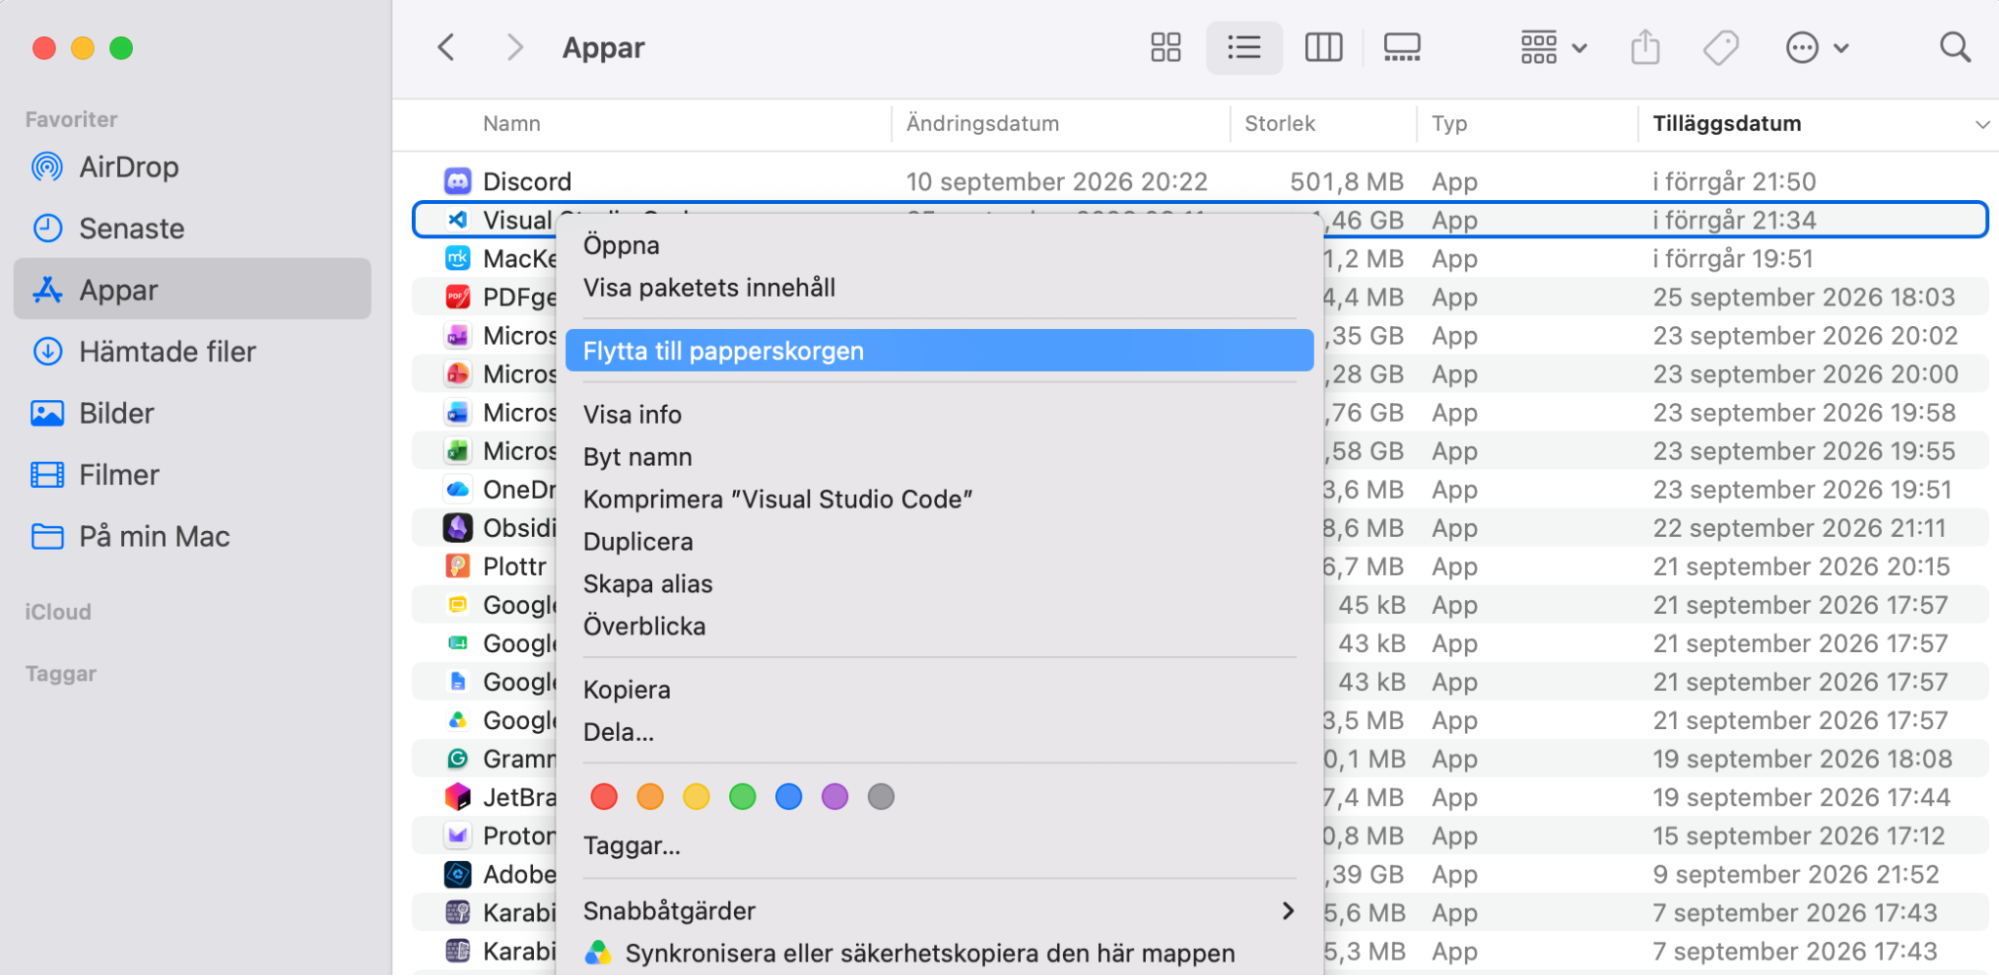The width and height of the screenshot is (1999, 976).
Task: Apply the purple tag color
Action: [835, 797]
